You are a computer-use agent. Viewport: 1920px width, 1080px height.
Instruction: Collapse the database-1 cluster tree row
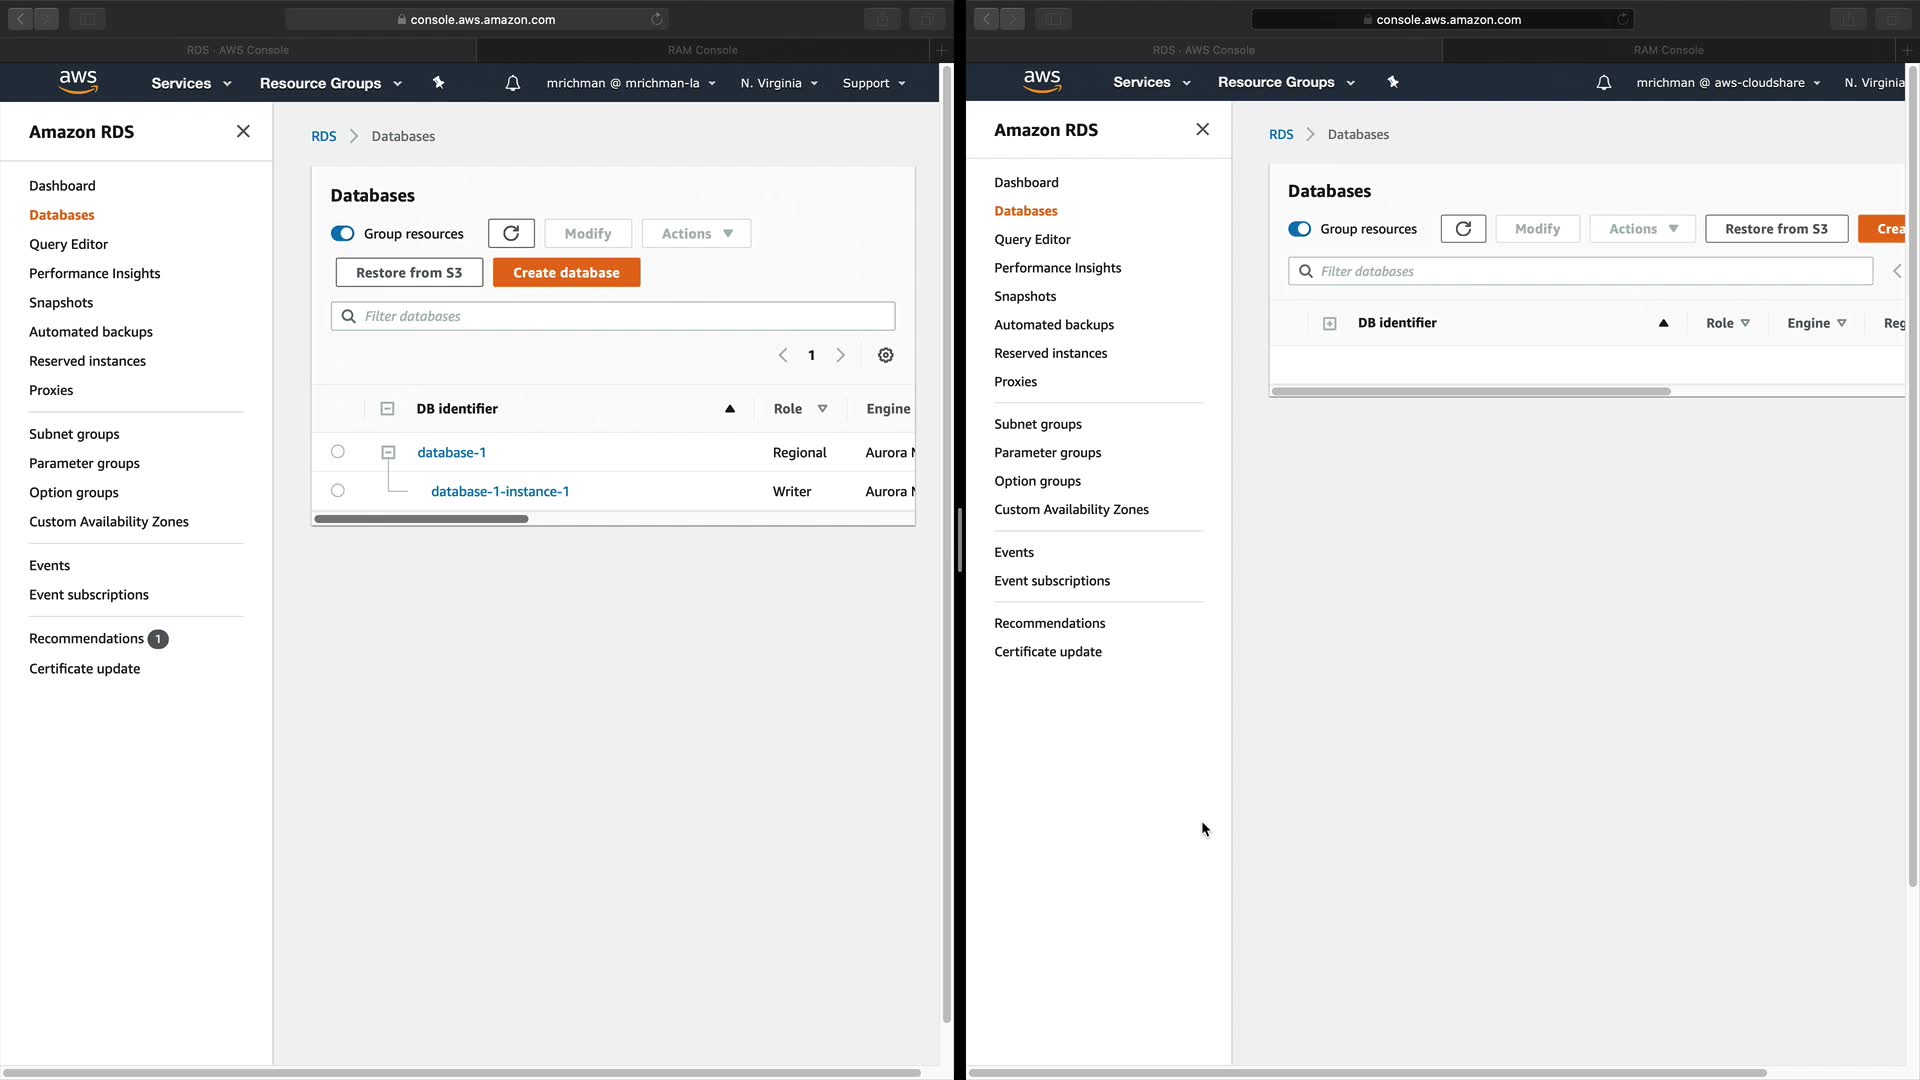pyautogui.click(x=388, y=453)
